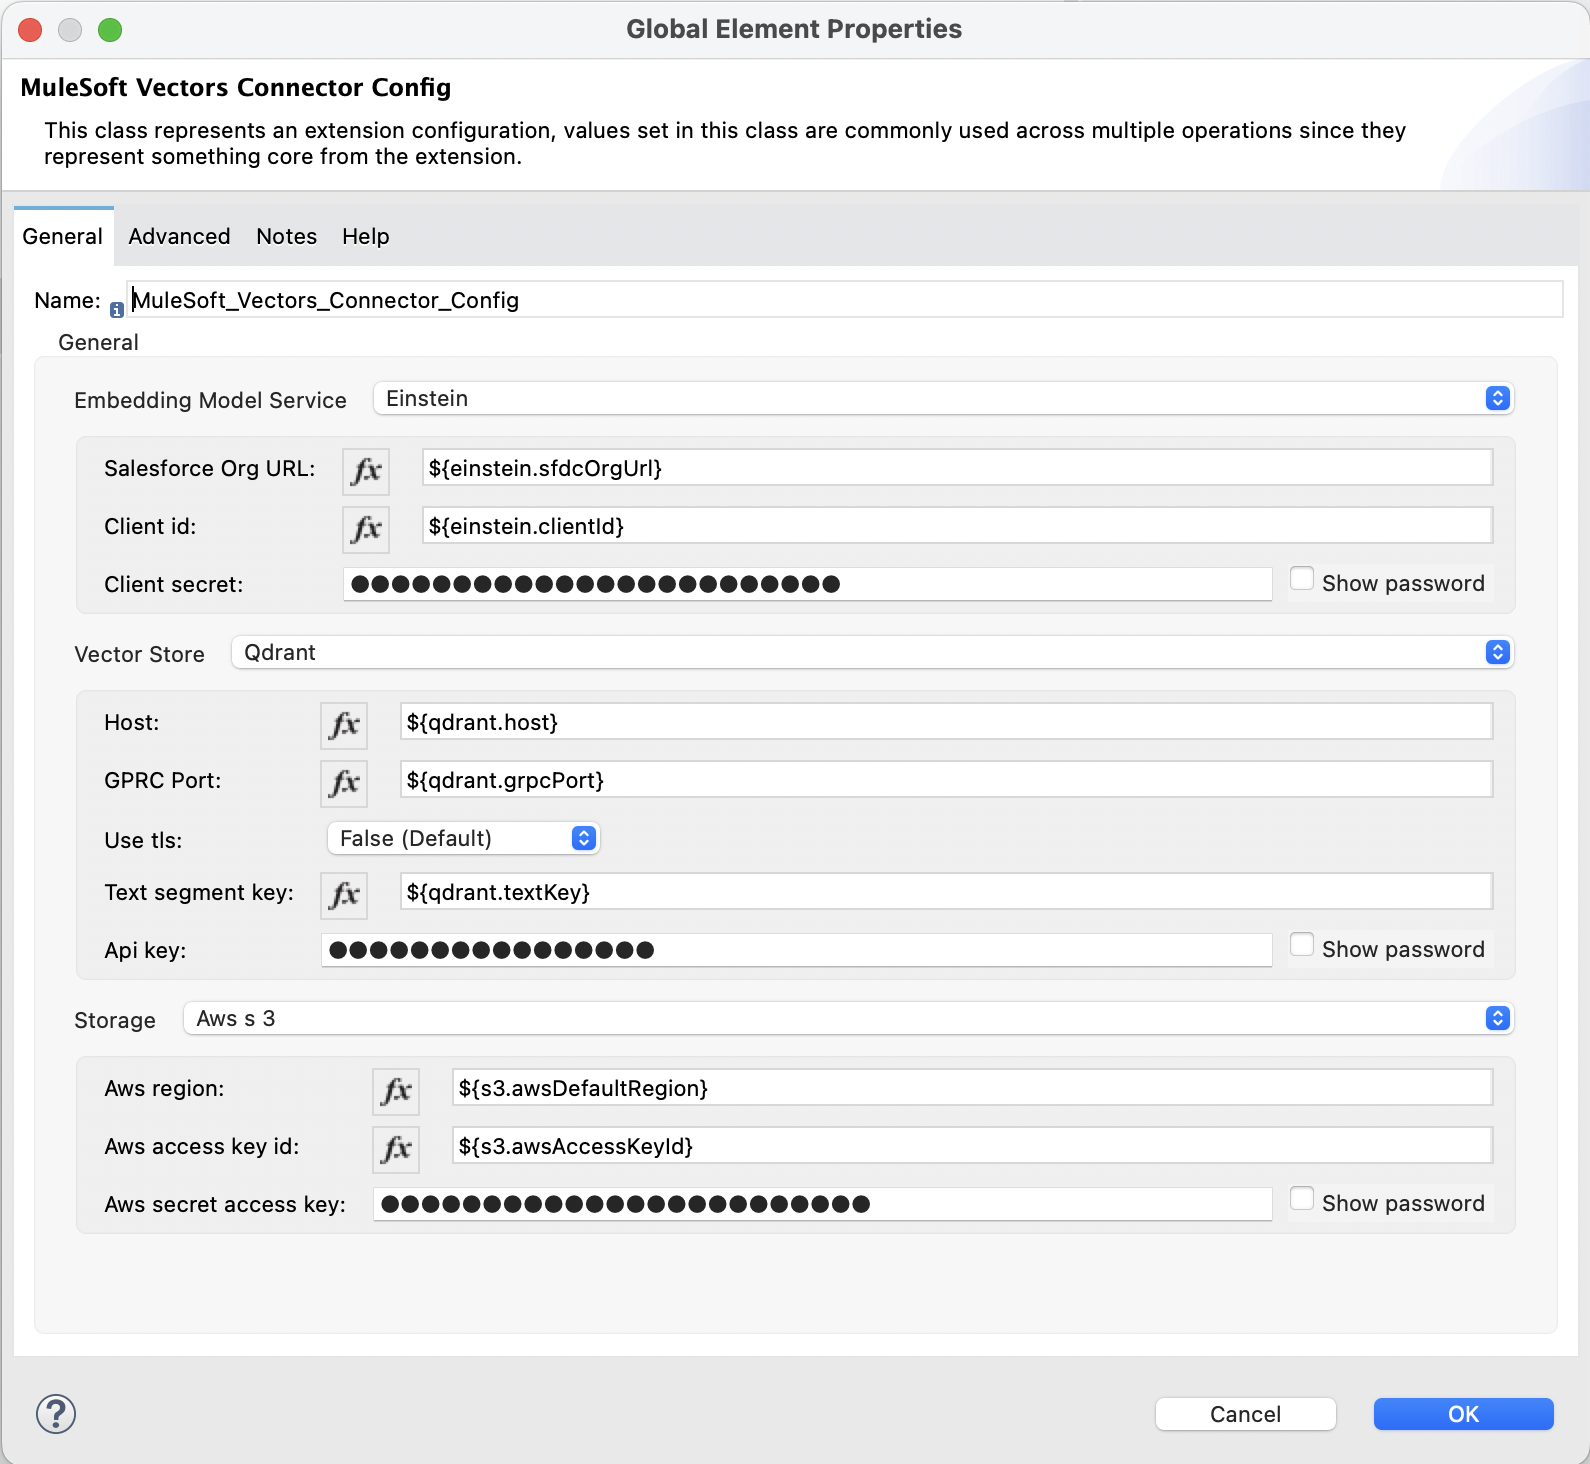
Task: Click the Aws region input field
Action: [x=972, y=1088]
